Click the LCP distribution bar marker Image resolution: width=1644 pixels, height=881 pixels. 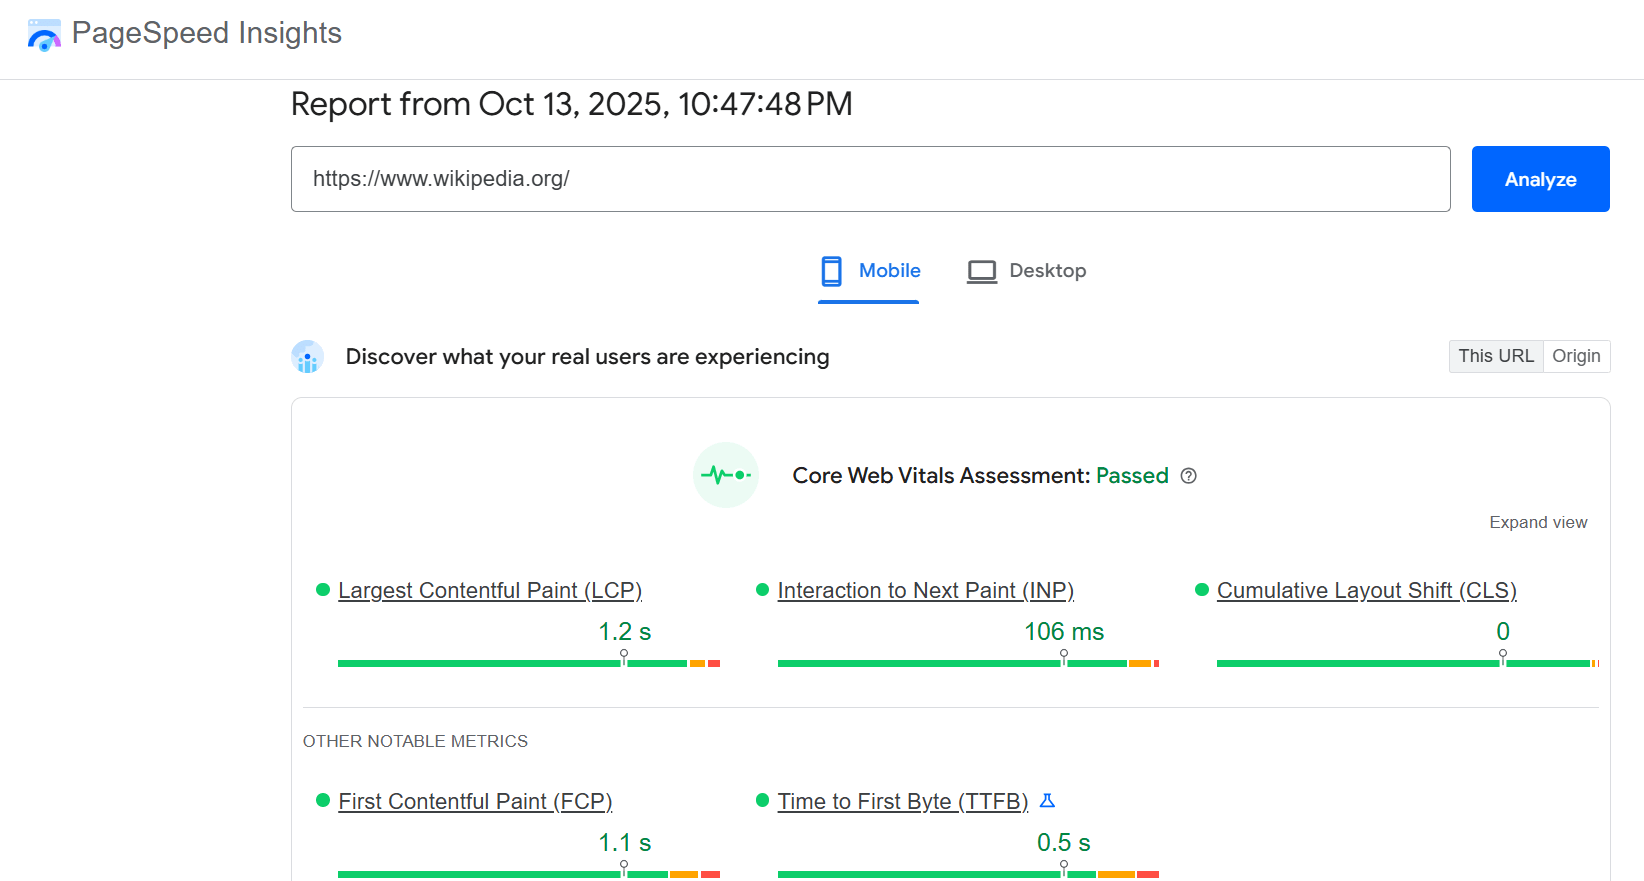coord(624,657)
